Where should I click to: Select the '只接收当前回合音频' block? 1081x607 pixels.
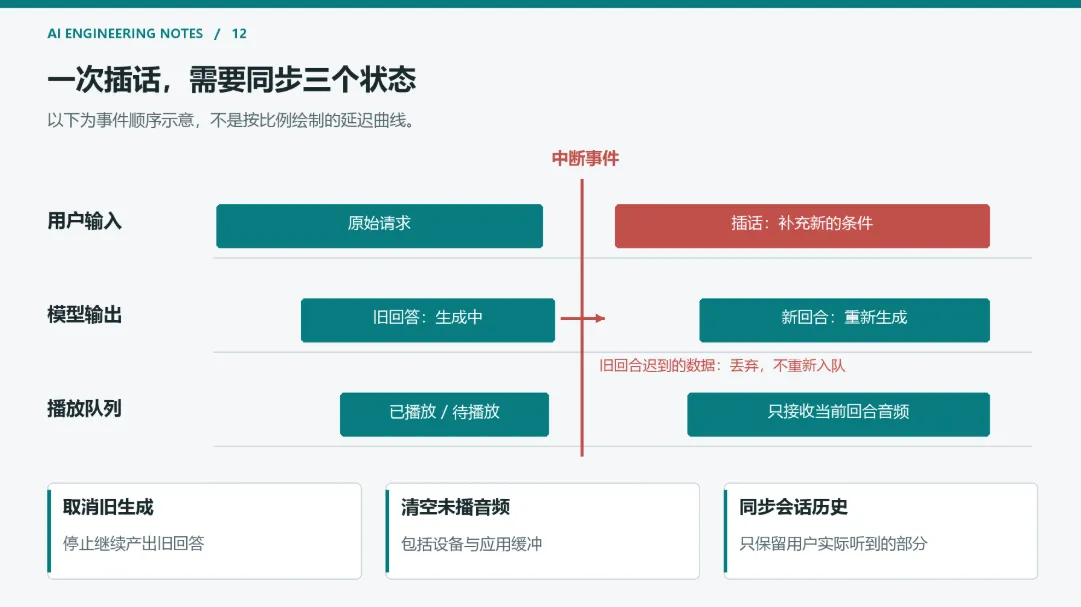coord(838,415)
